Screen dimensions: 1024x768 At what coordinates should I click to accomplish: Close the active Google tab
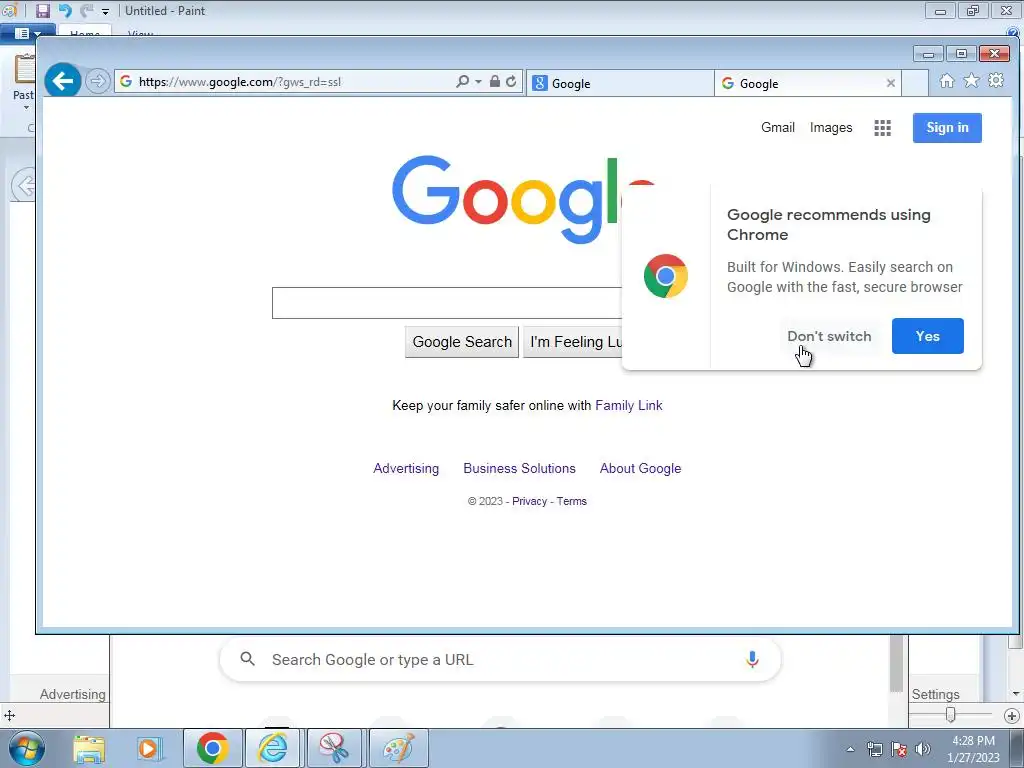[891, 83]
